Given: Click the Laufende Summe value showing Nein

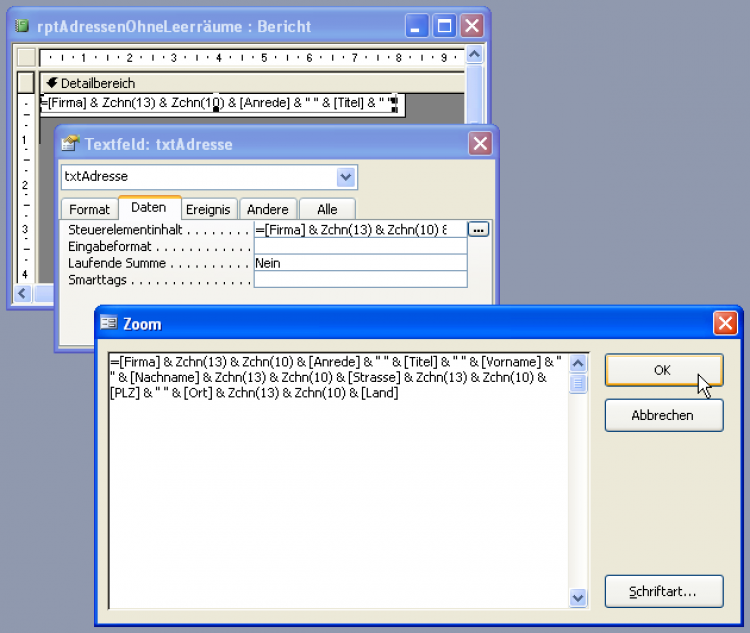Looking at the screenshot, I should [360, 263].
